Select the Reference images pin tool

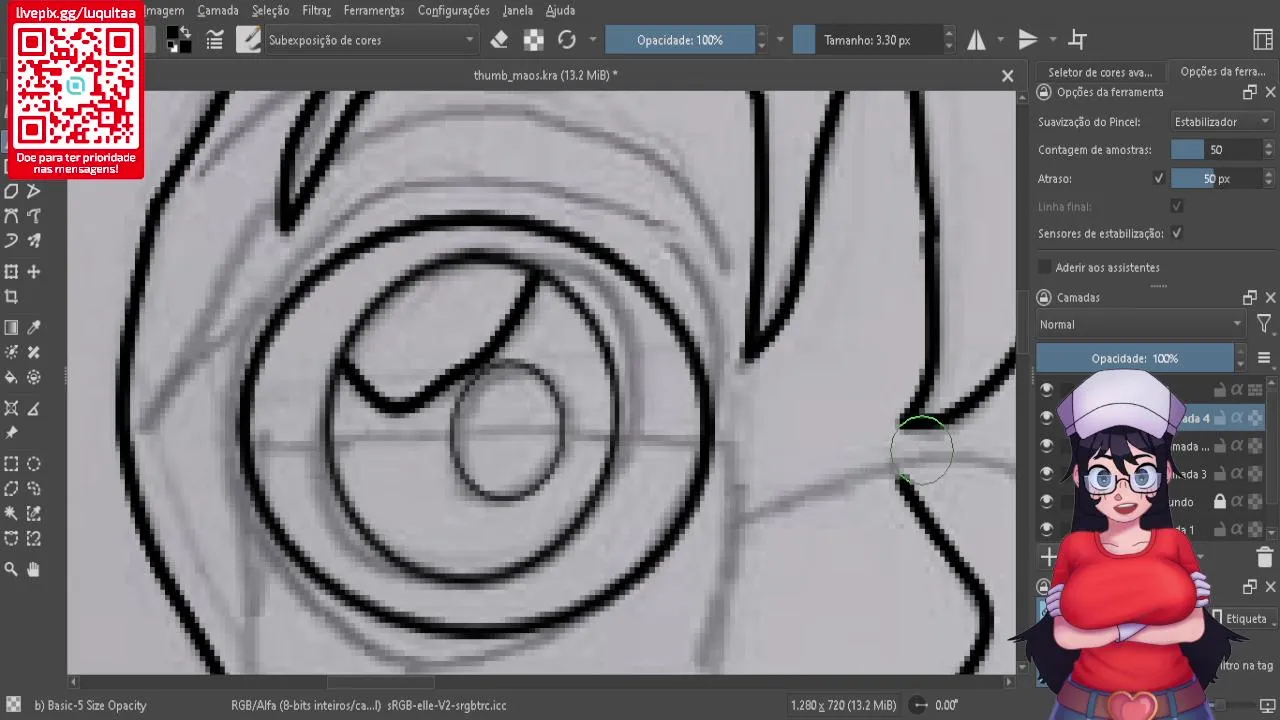pyautogui.click(x=11, y=434)
